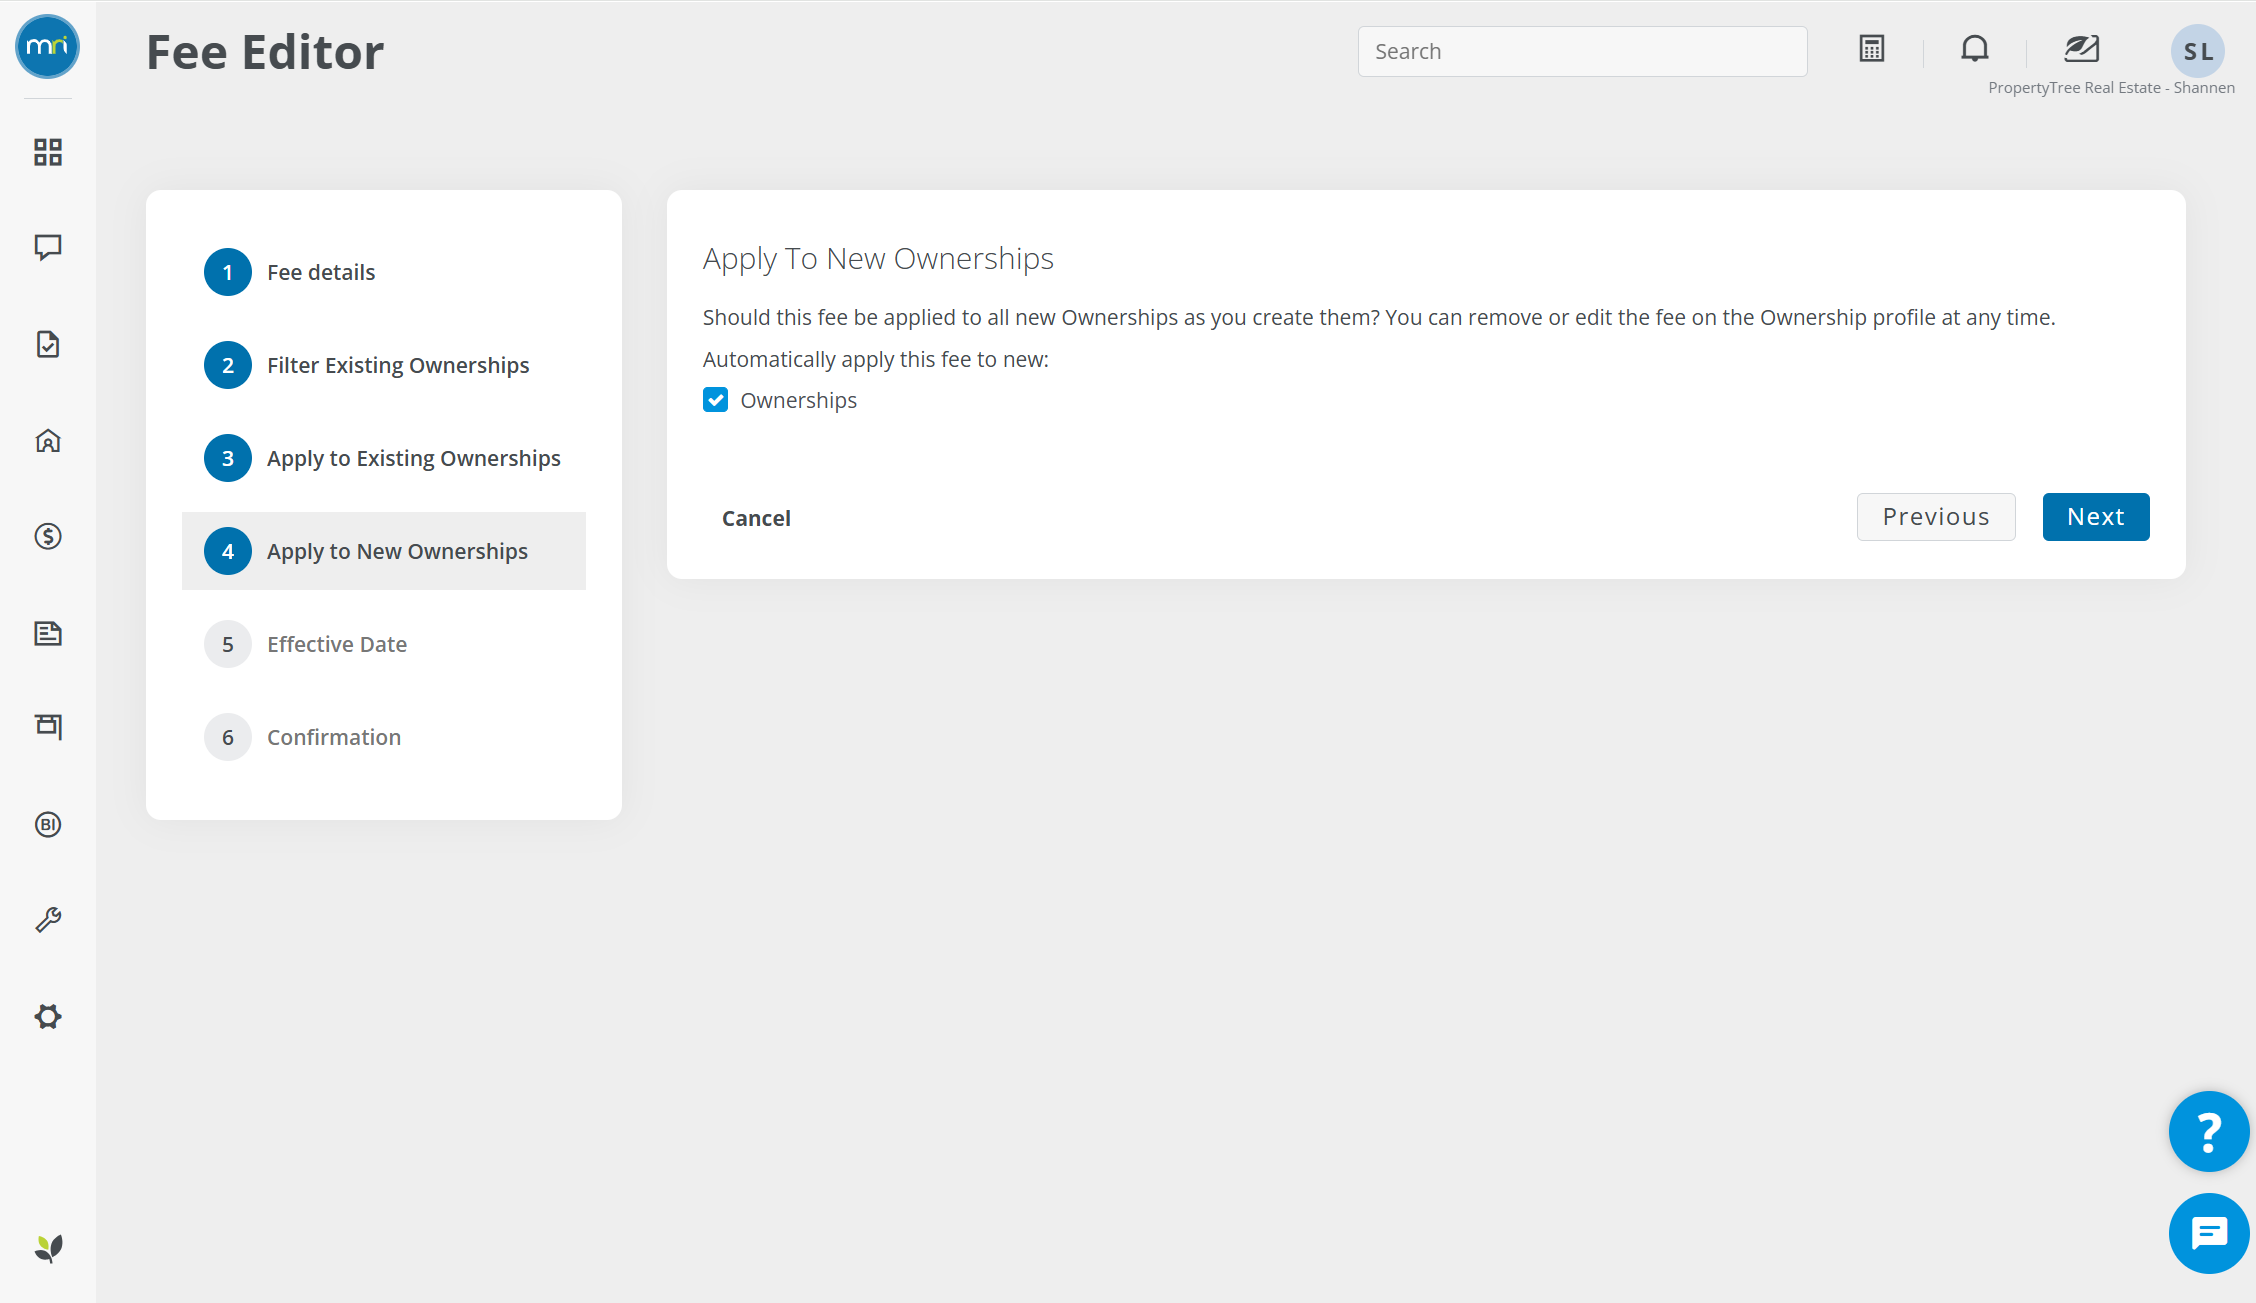Open the messages speech bubble icon
The height and width of the screenshot is (1303, 2256).
(48, 247)
